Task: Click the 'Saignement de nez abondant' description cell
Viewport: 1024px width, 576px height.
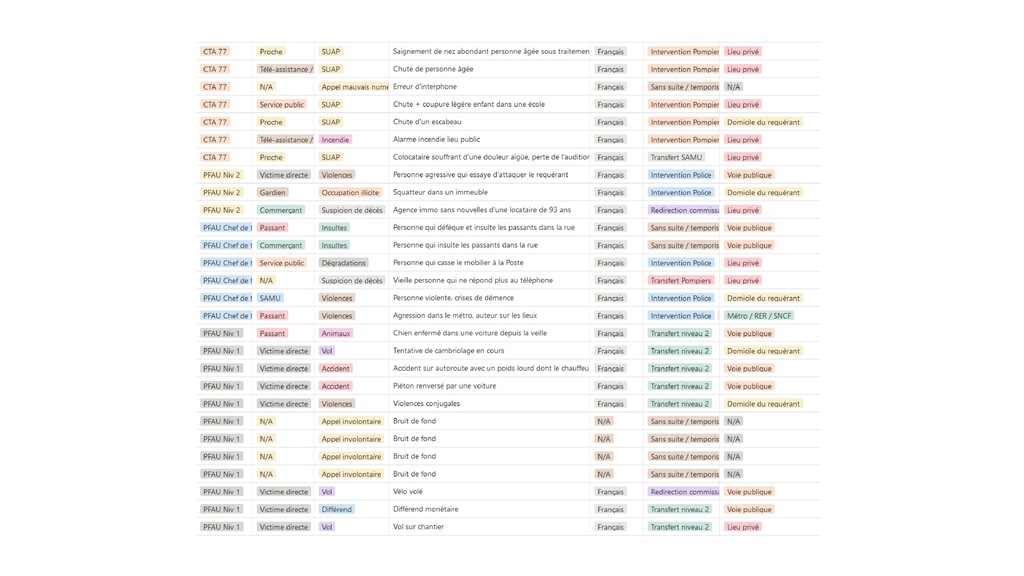Action: click(x=490, y=52)
